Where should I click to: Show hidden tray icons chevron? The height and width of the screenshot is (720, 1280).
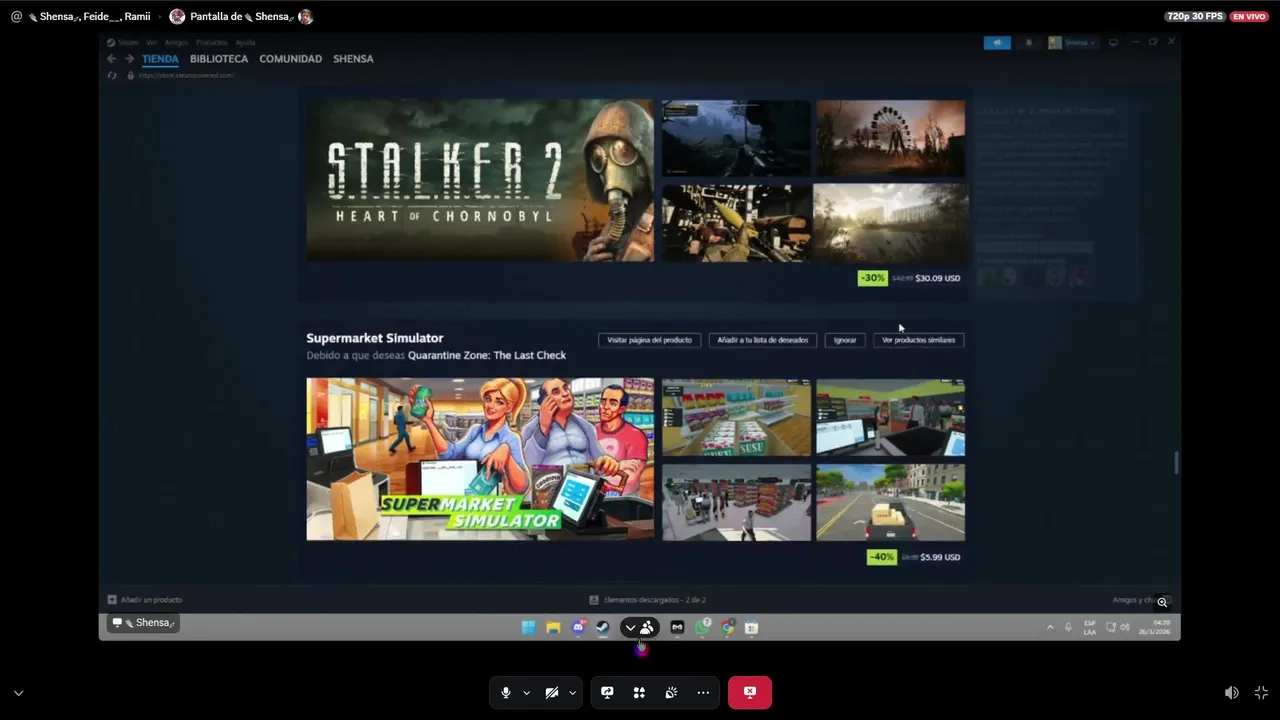(1050, 628)
